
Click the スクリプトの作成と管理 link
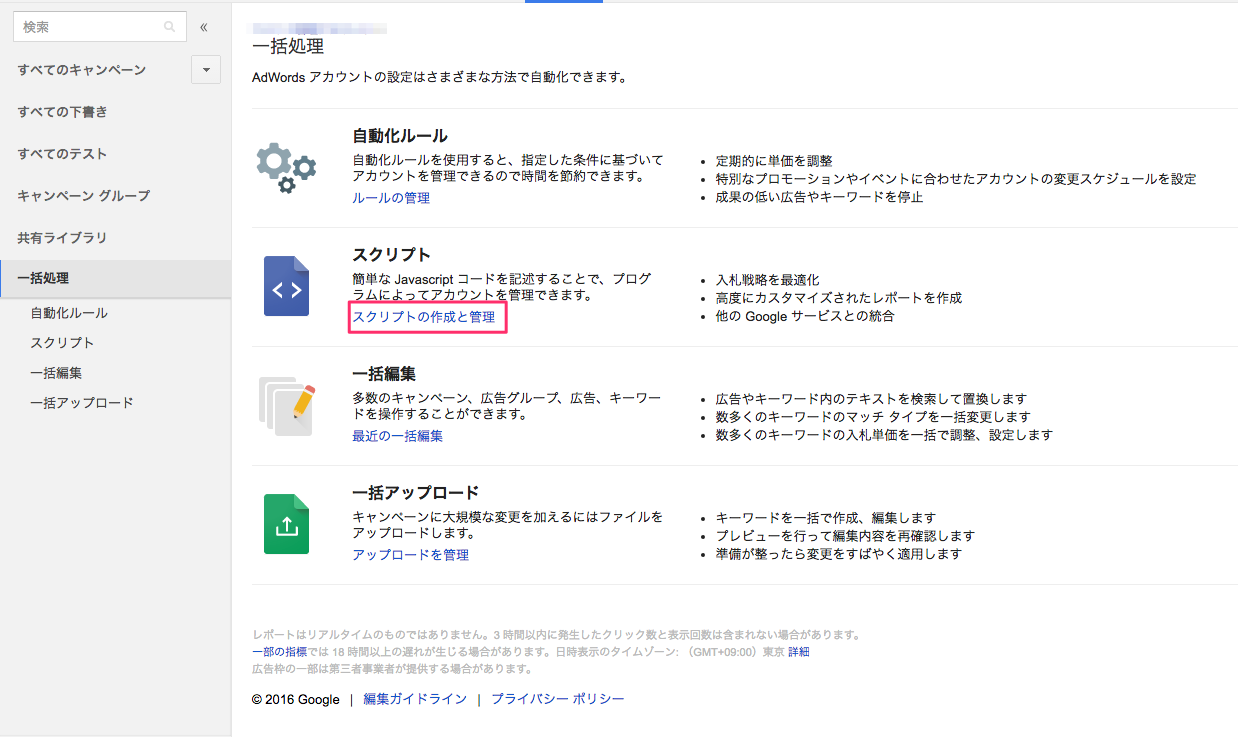[424, 317]
